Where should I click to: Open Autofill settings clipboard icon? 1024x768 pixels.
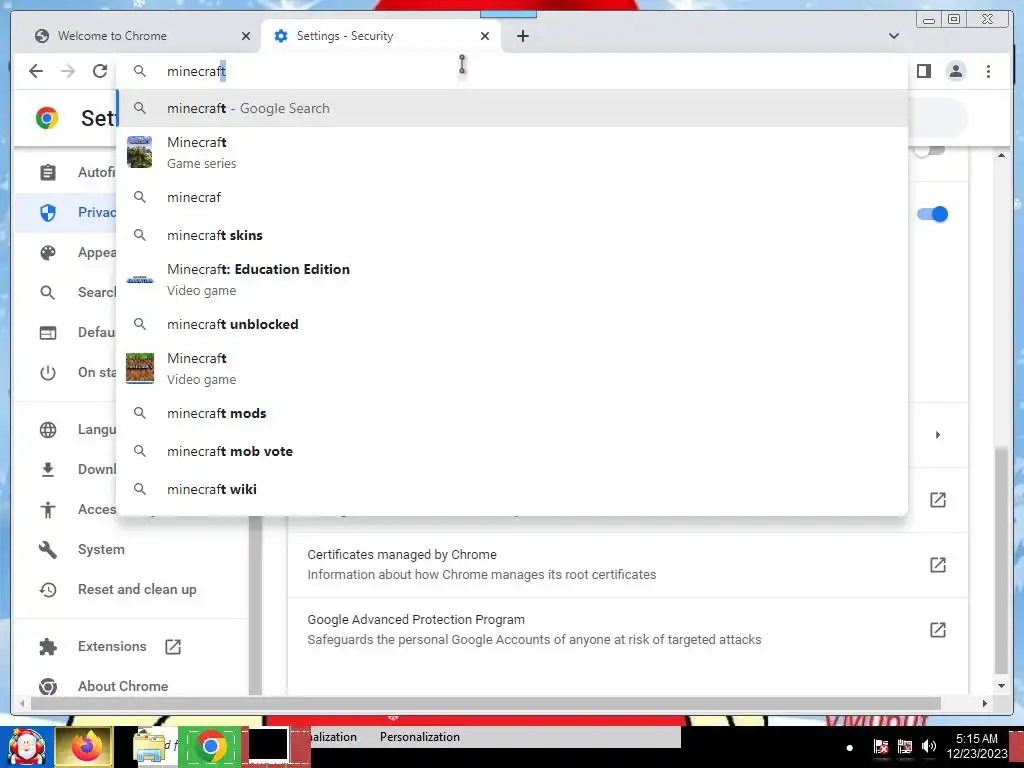(x=48, y=172)
